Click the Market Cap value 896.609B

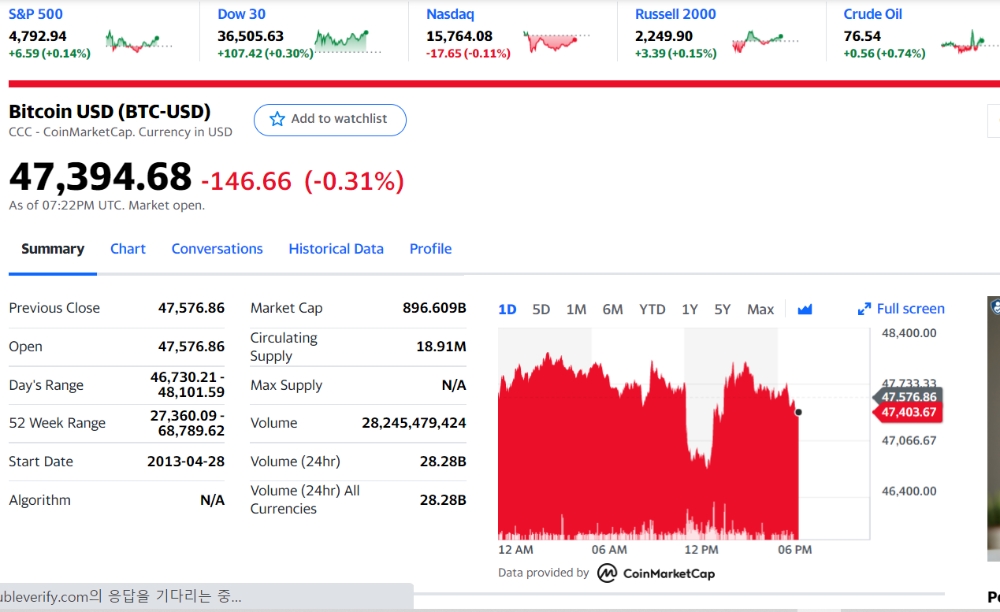click(x=434, y=308)
